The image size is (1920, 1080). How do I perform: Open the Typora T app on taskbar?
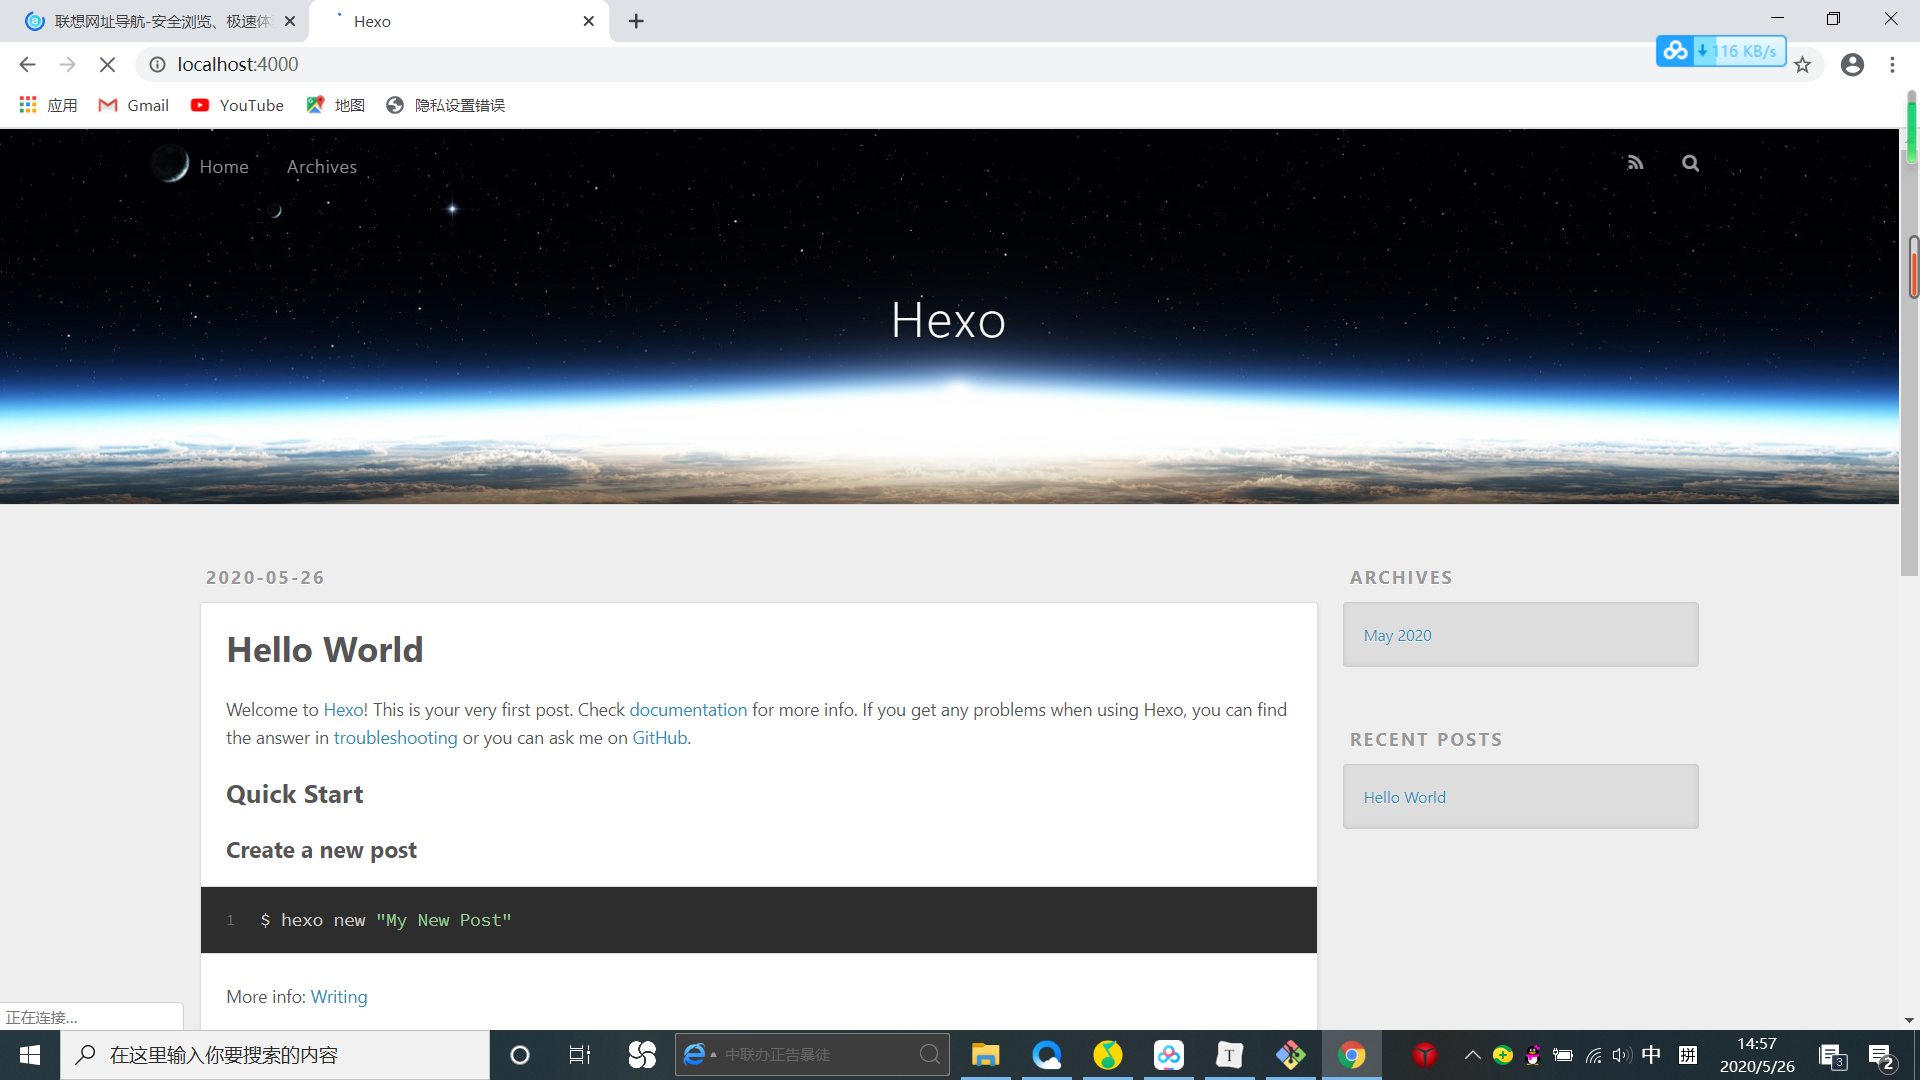pos(1229,1055)
